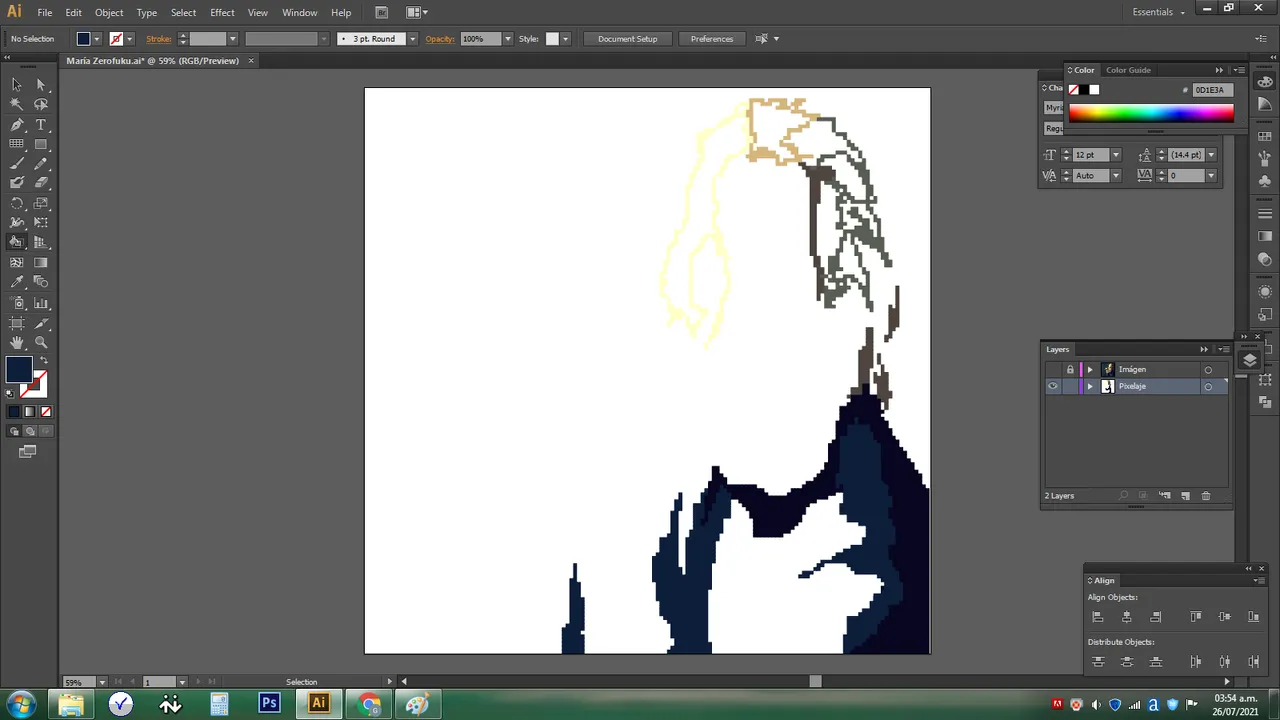Select the Paintbrush tool
Screen dimensions: 1280x720
pyautogui.click(x=17, y=163)
